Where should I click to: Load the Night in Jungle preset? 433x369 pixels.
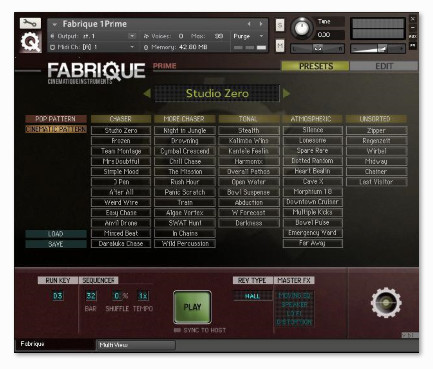185,130
